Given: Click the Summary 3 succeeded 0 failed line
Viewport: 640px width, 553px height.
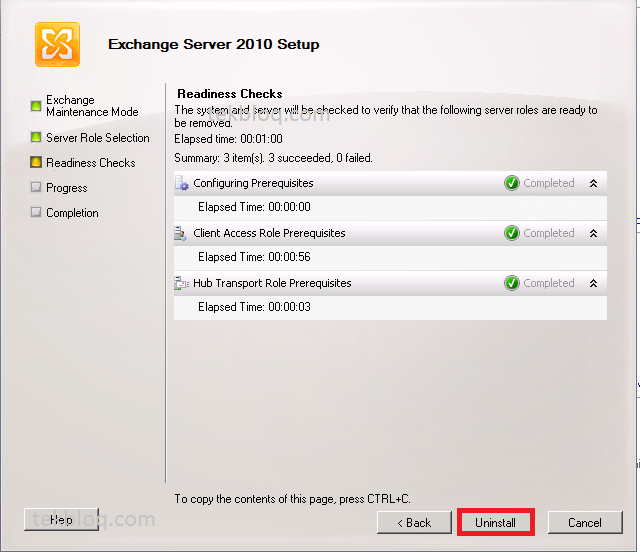Looking at the screenshot, I should [x=273, y=158].
